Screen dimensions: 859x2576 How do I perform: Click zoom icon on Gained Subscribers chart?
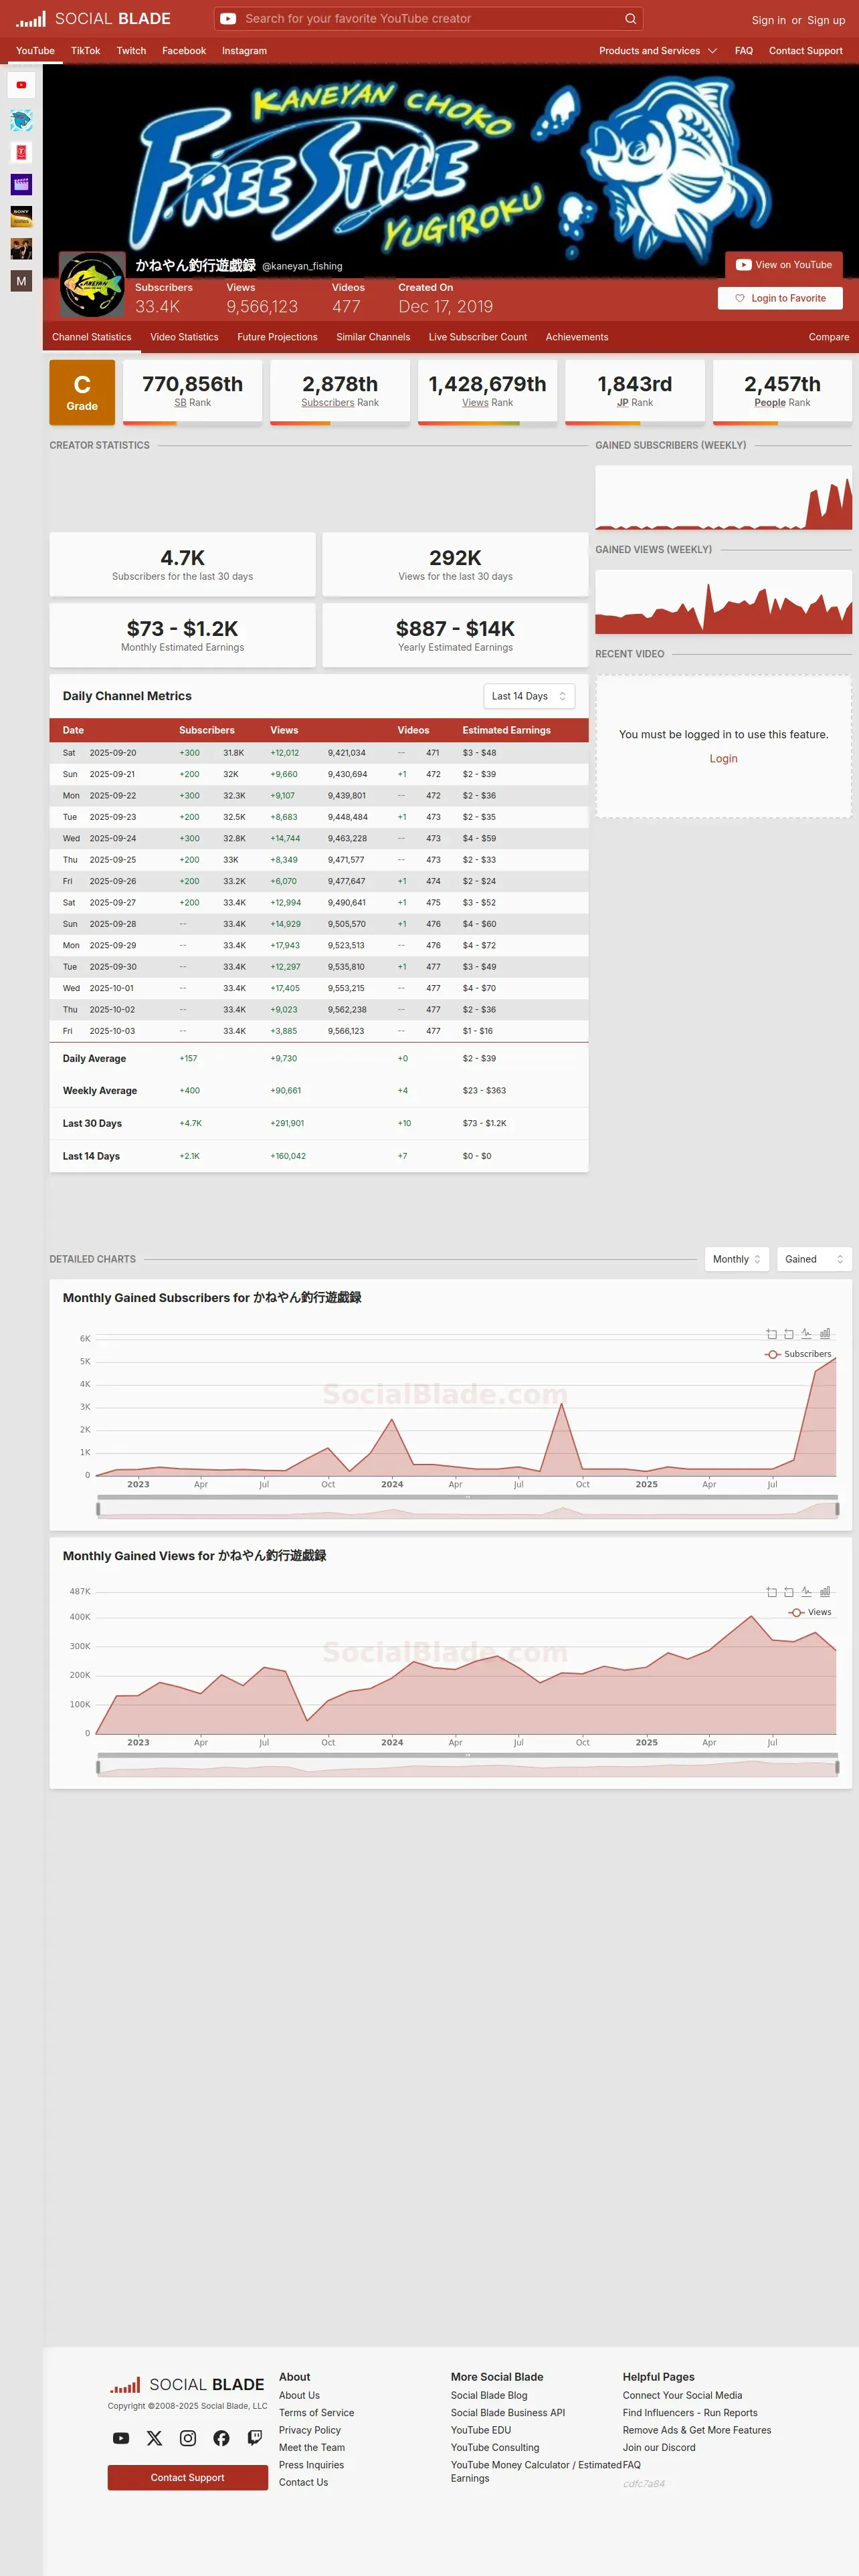(771, 1334)
